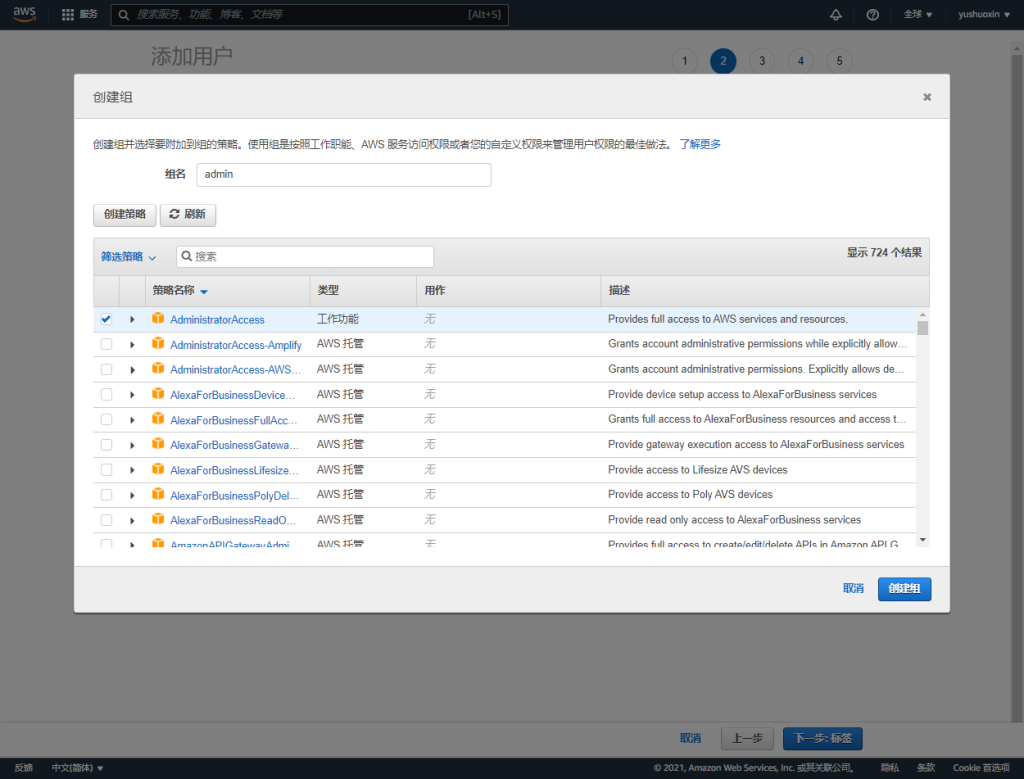Click the AlexaForBusinessGateway policy box icon

(x=157, y=444)
